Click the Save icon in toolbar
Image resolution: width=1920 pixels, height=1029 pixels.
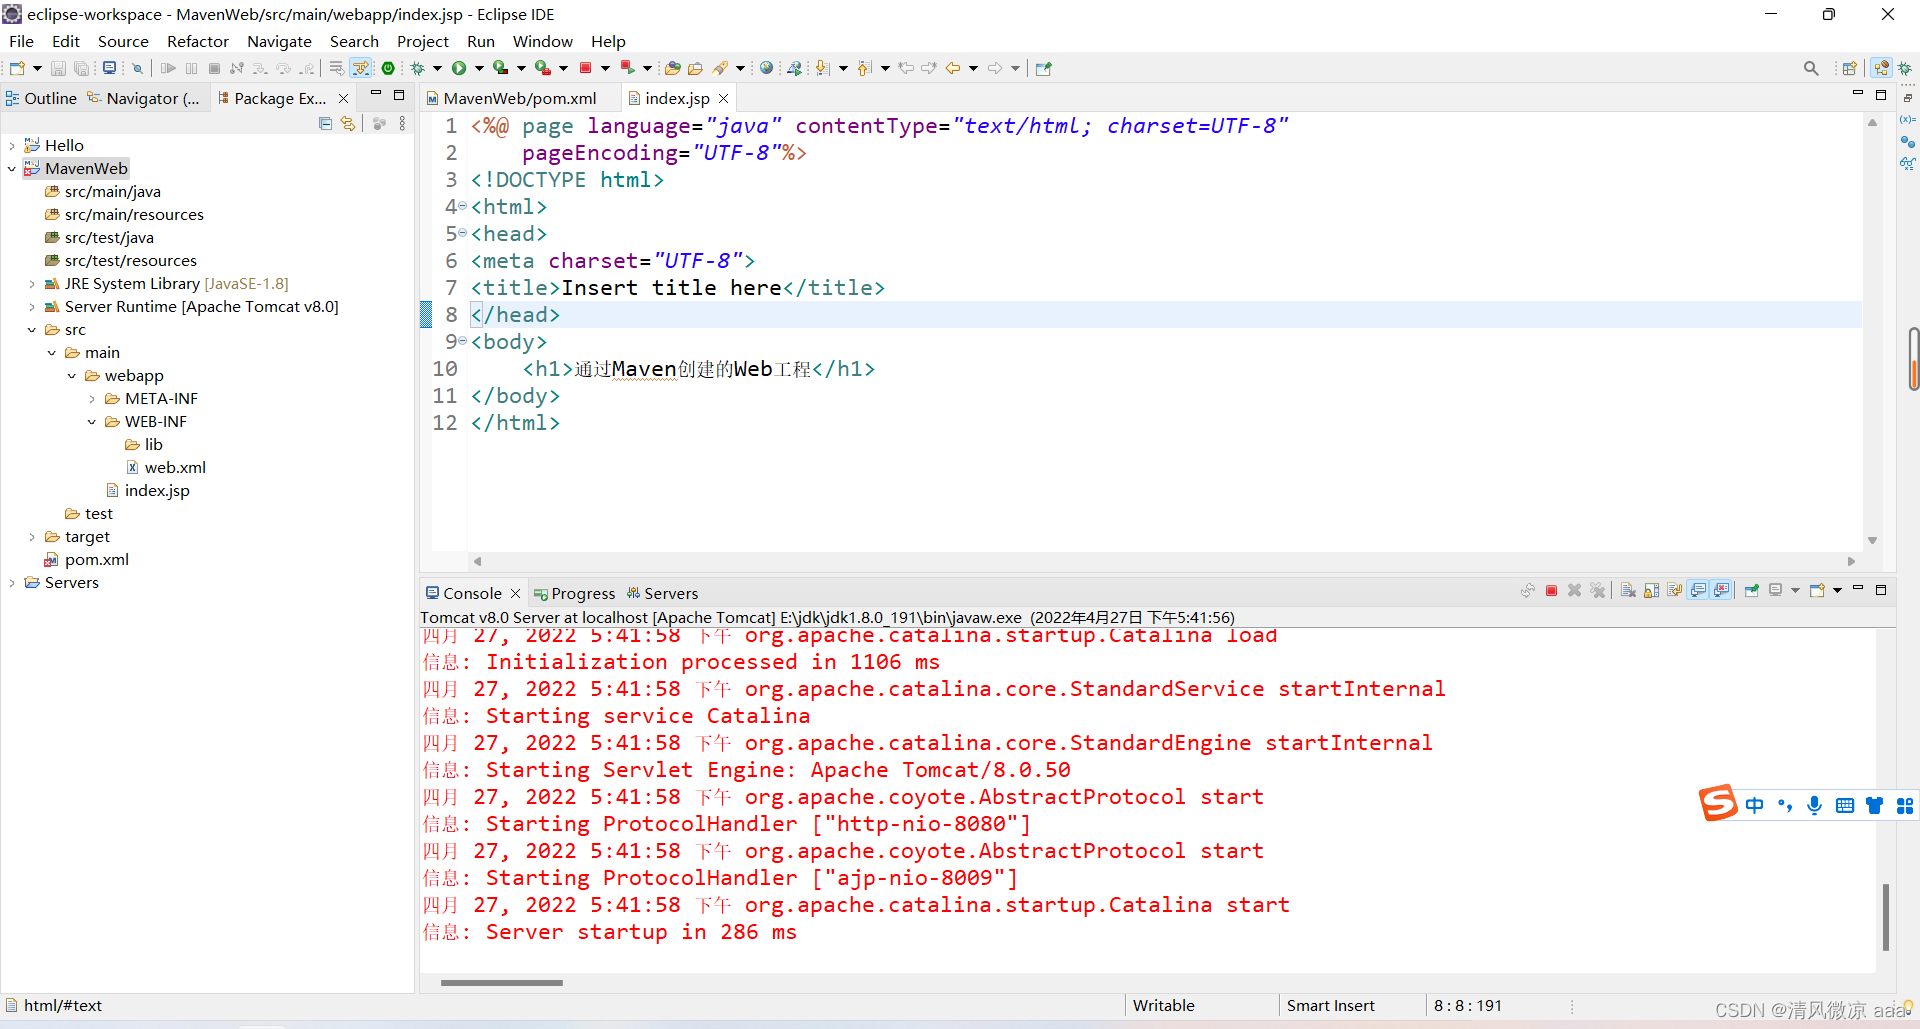pyautogui.click(x=58, y=68)
